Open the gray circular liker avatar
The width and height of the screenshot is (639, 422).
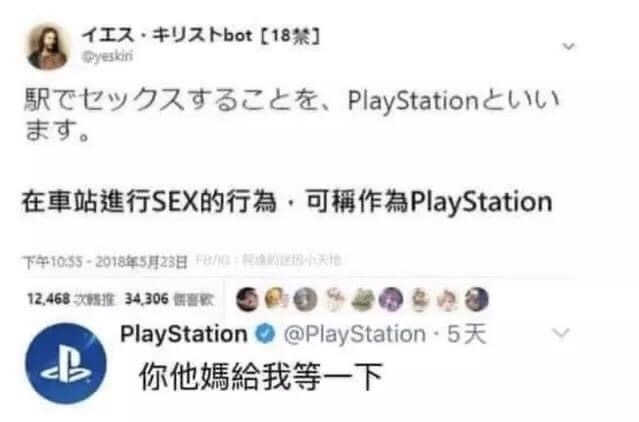click(x=306, y=300)
